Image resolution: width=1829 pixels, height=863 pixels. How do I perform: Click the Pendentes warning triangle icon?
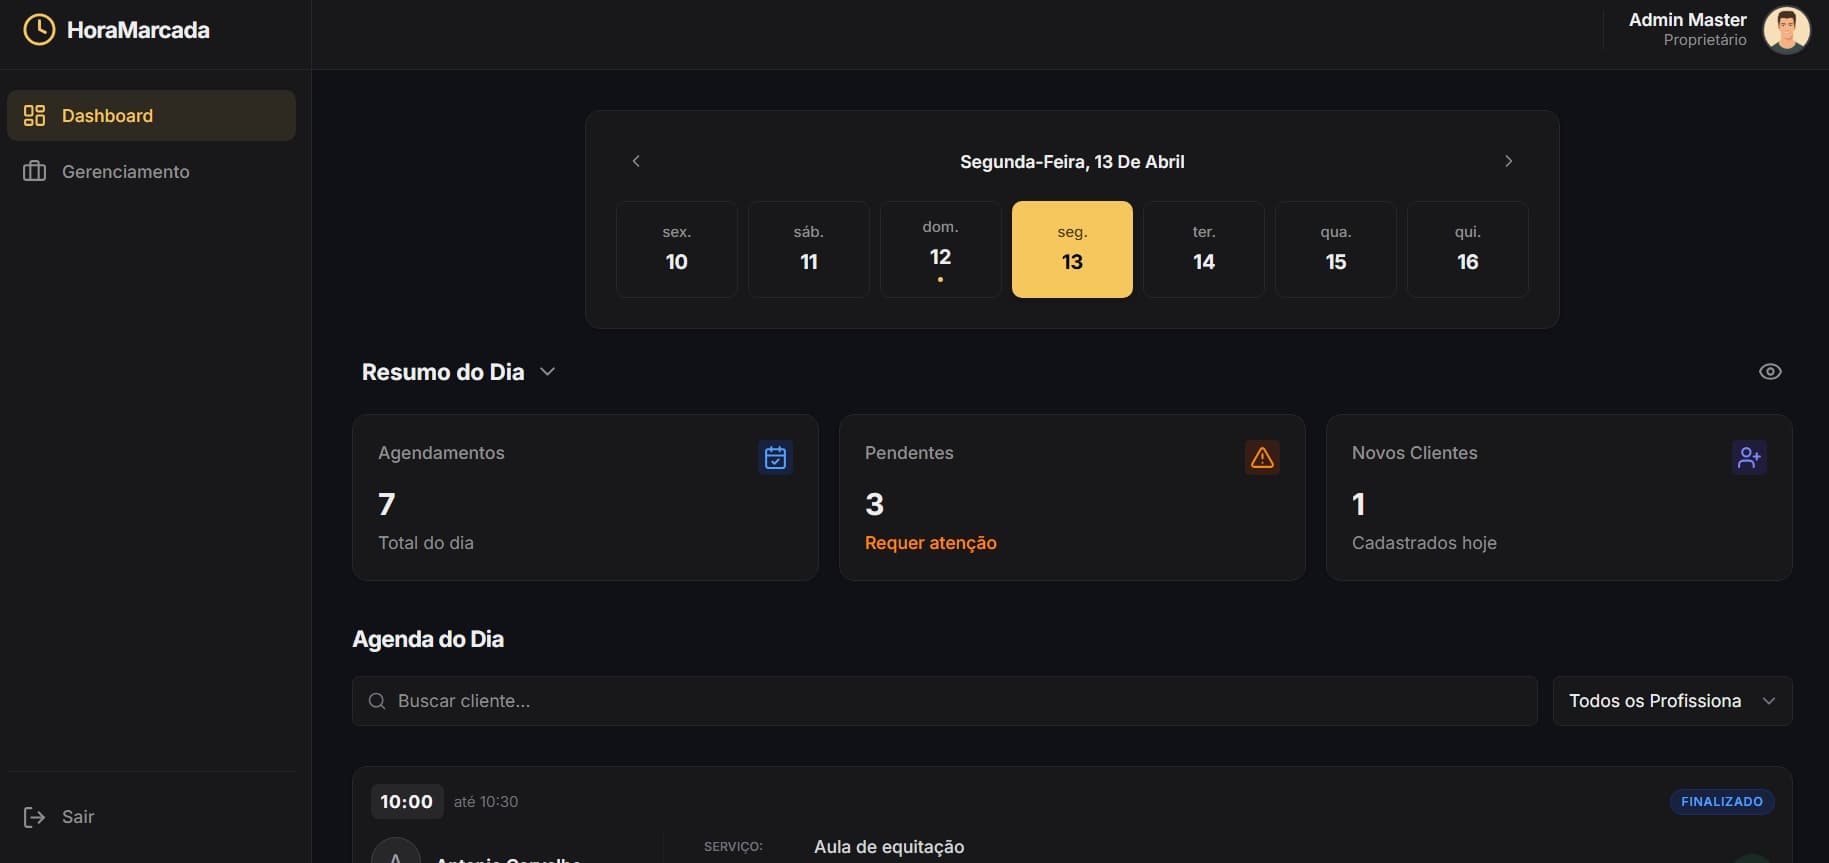(x=1262, y=457)
